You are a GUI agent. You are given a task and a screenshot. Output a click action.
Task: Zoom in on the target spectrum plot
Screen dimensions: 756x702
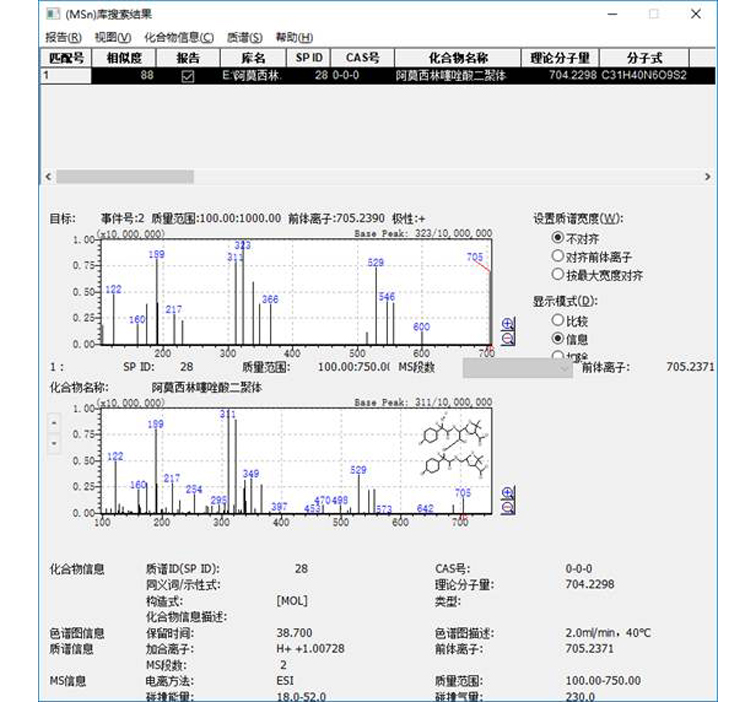tap(507, 324)
